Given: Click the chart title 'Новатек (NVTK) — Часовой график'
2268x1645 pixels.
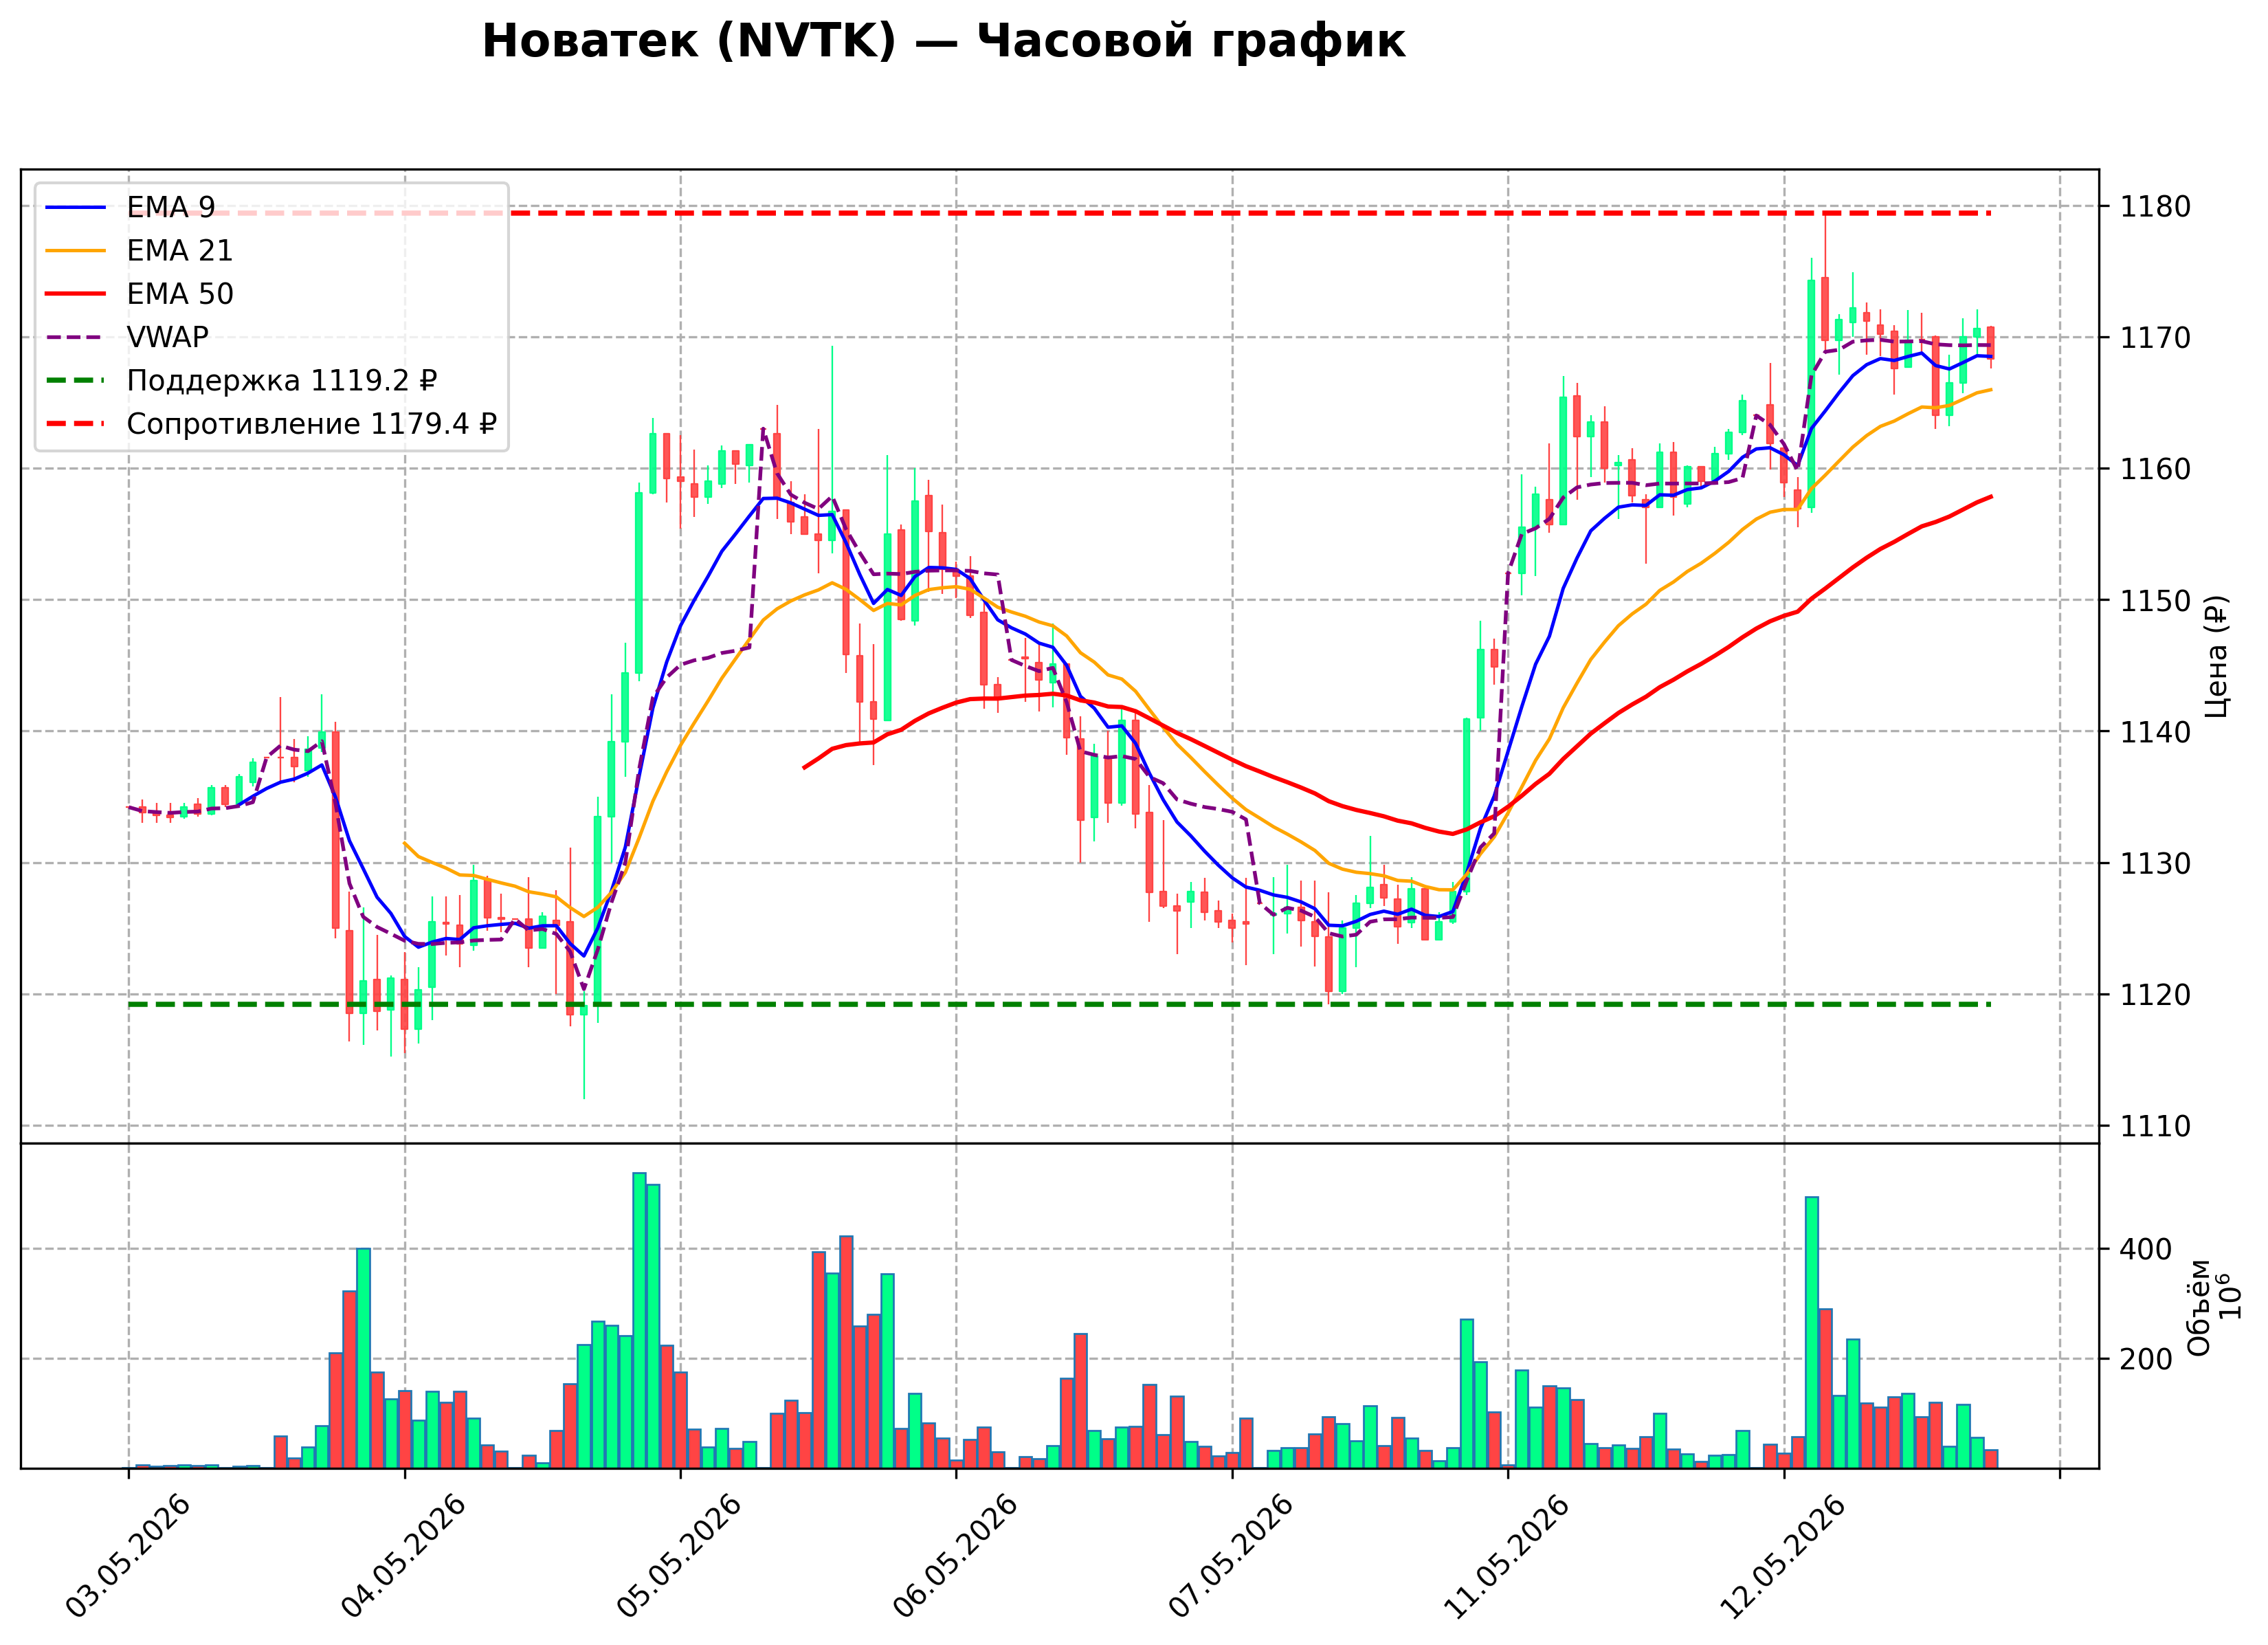Looking at the screenshot, I should tap(943, 42).
